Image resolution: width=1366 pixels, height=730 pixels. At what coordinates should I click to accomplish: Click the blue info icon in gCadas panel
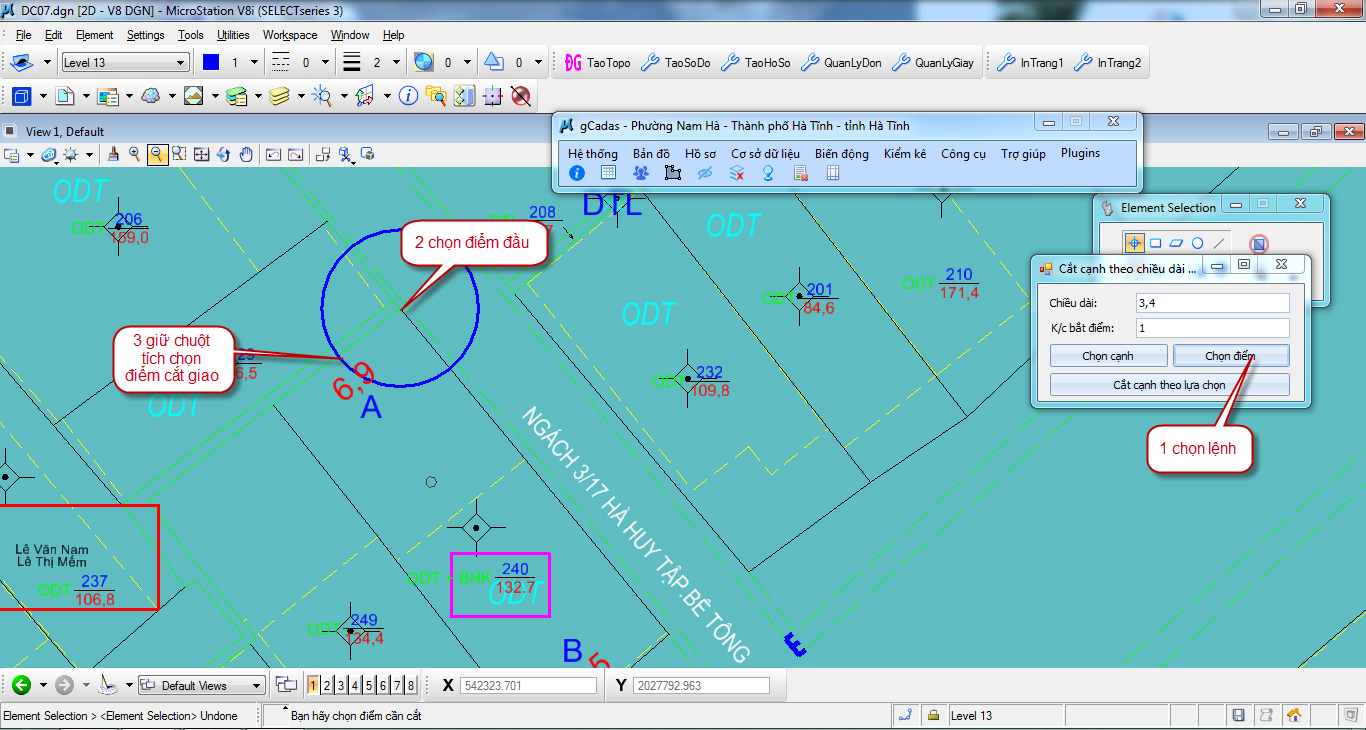[x=577, y=173]
